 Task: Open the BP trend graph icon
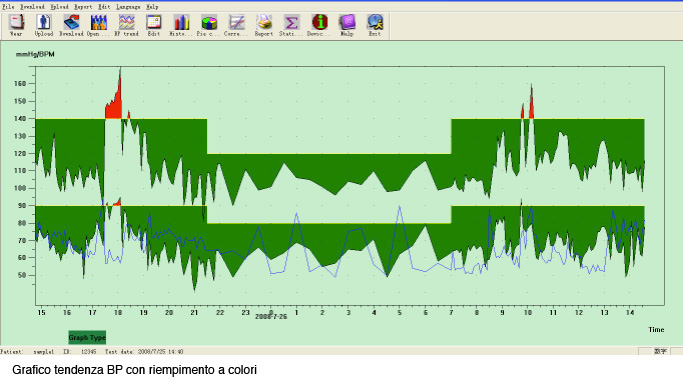(126, 25)
